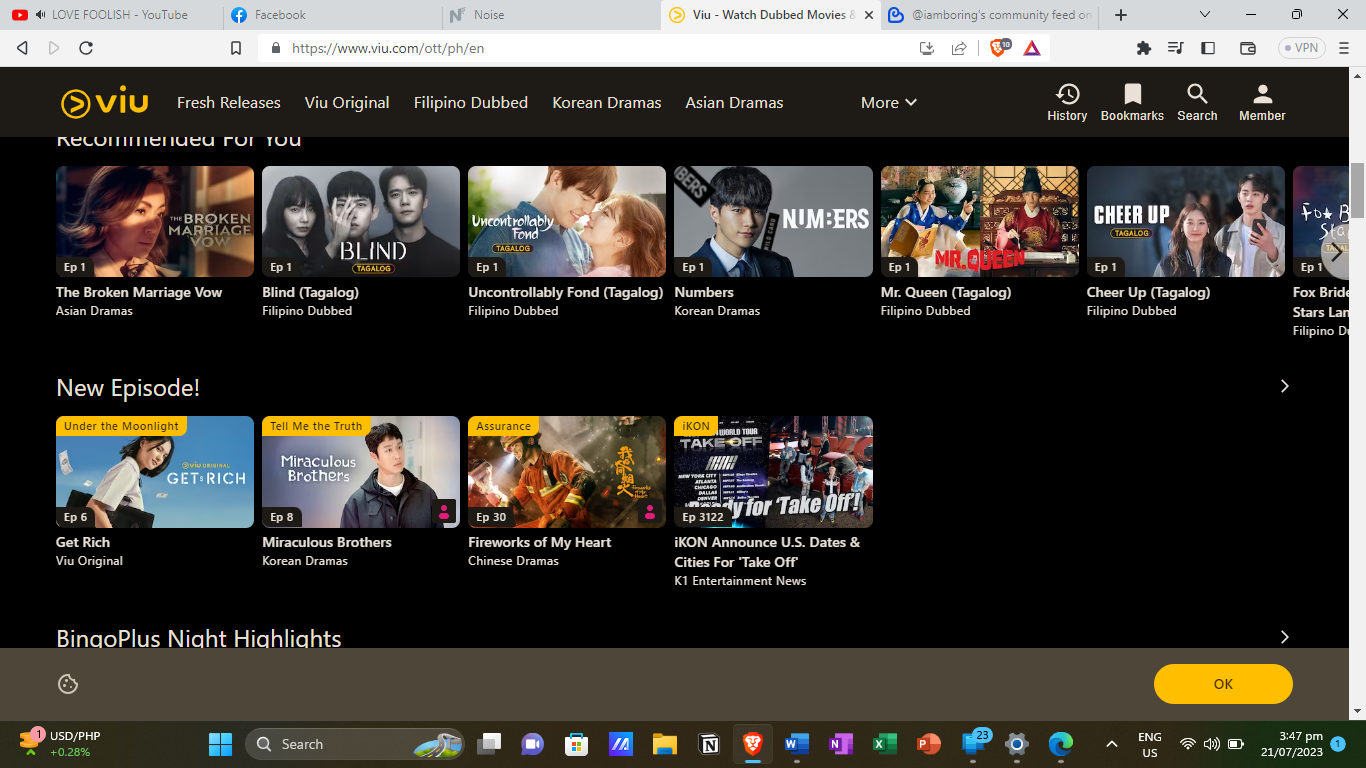Click the cookie settings icon

tap(68, 684)
